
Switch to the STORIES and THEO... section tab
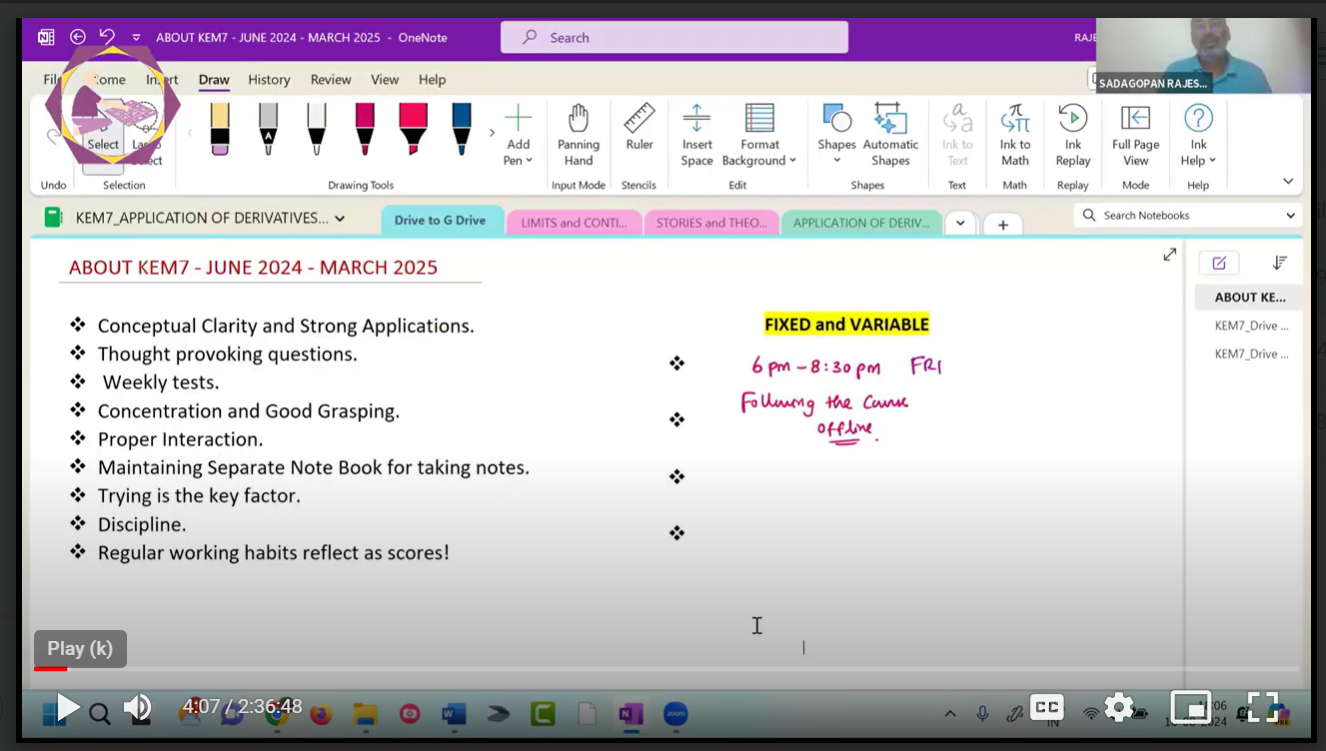710,223
